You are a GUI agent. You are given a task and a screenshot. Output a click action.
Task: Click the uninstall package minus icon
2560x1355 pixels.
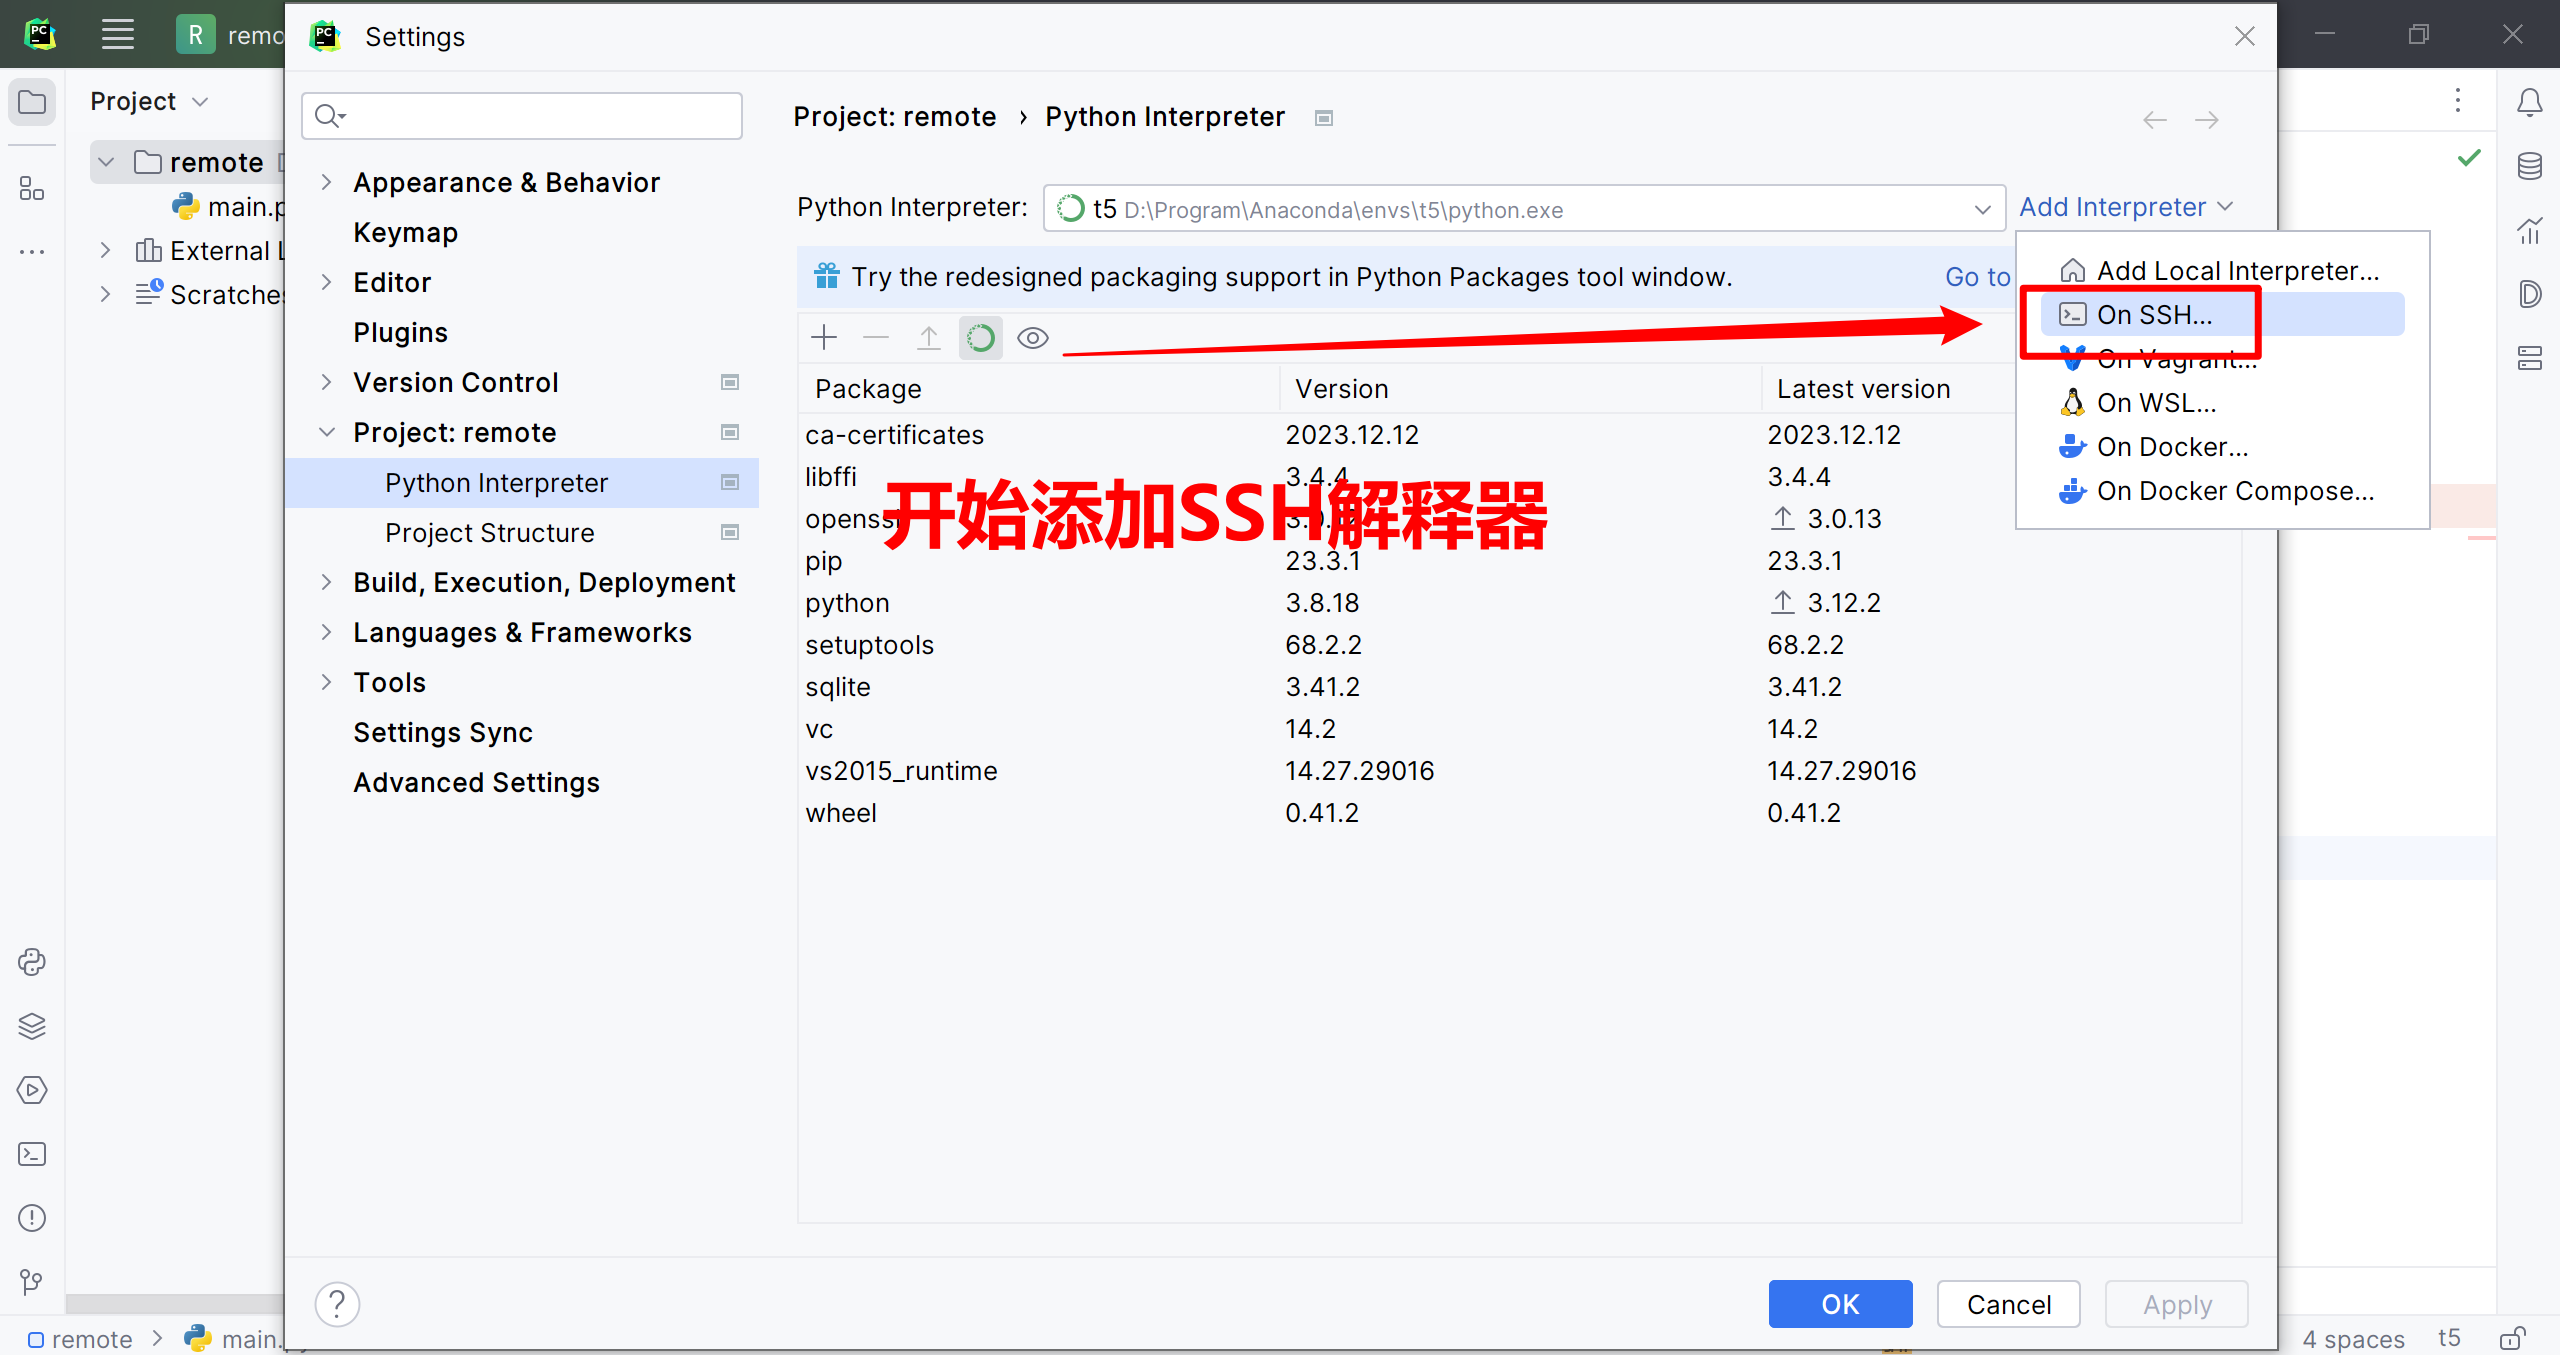click(x=876, y=338)
